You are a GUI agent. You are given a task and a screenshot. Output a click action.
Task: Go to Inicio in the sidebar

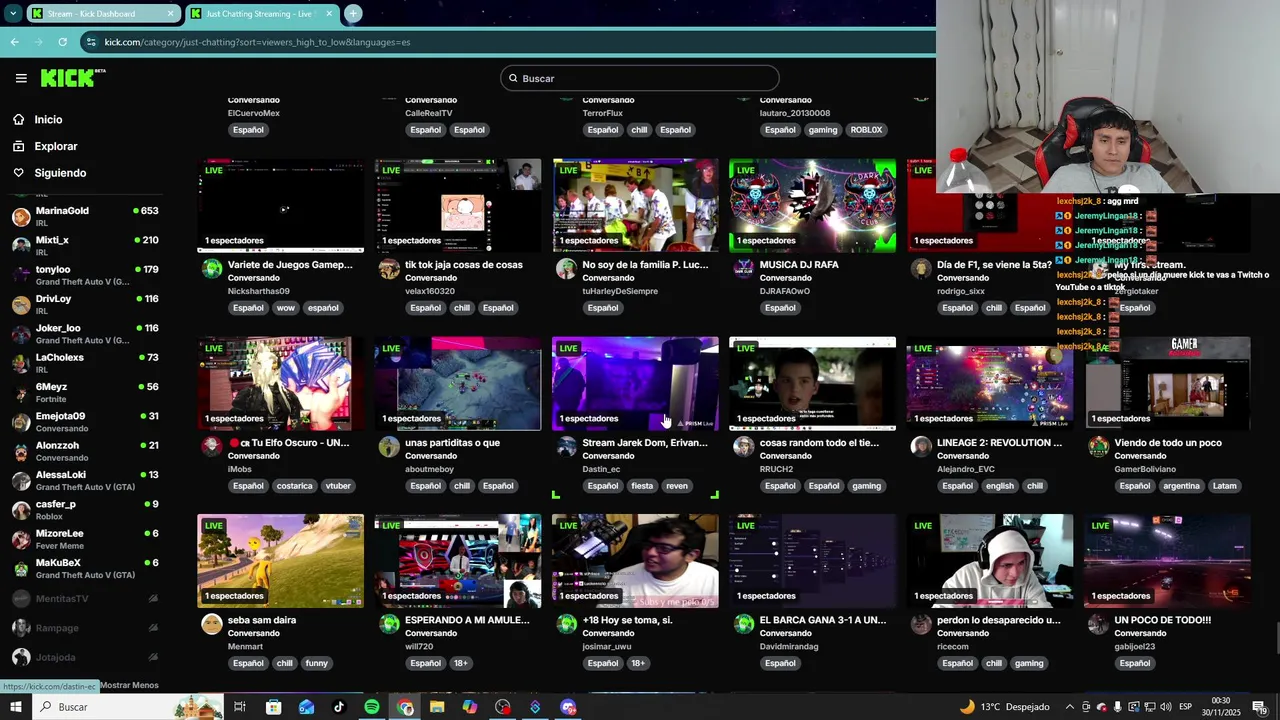click(x=48, y=119)
